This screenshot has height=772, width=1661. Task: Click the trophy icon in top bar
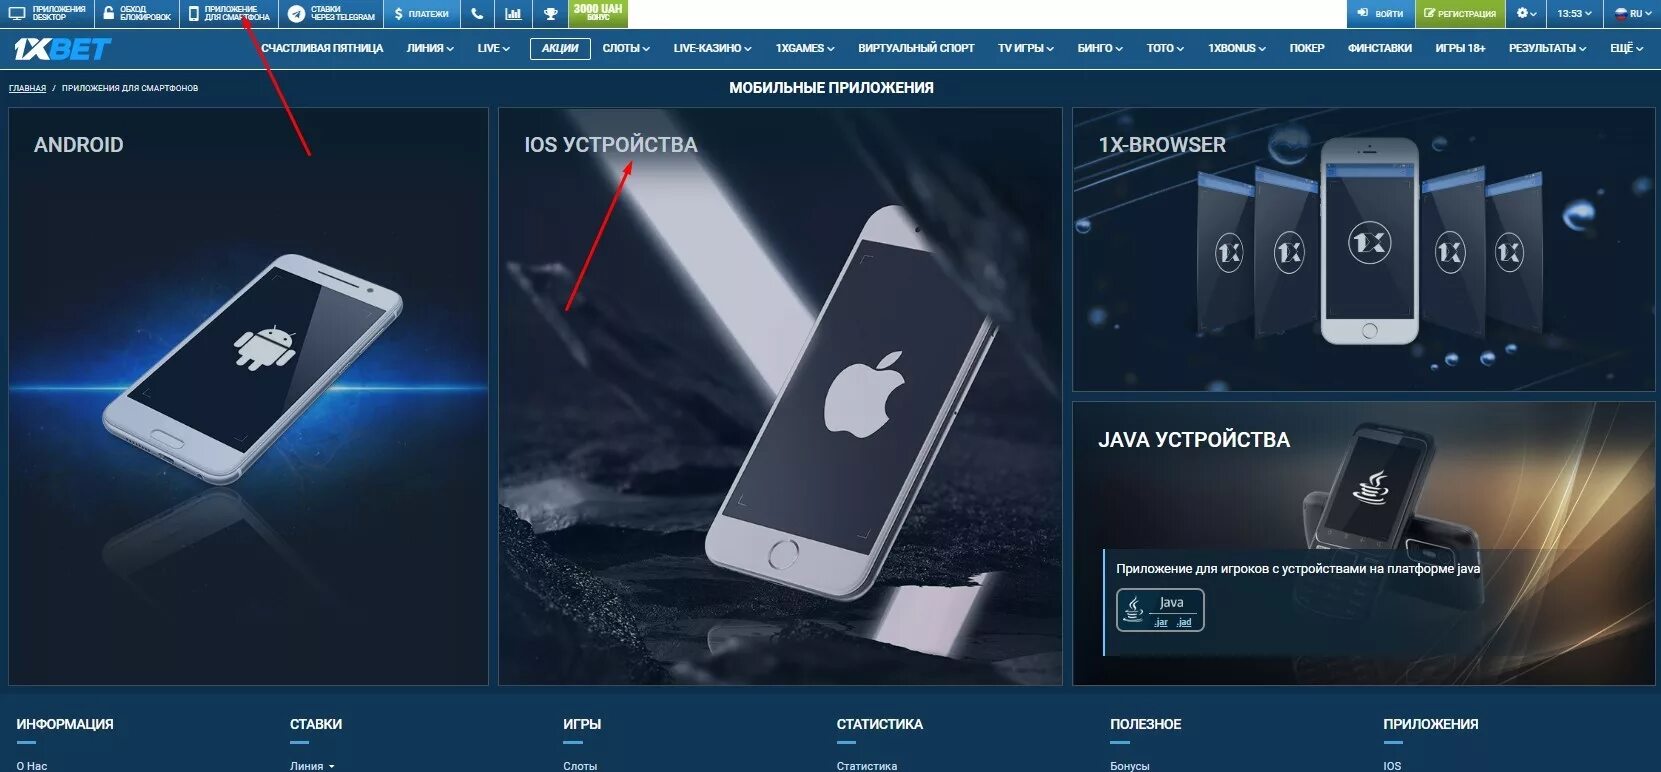[x=550, y=14]
